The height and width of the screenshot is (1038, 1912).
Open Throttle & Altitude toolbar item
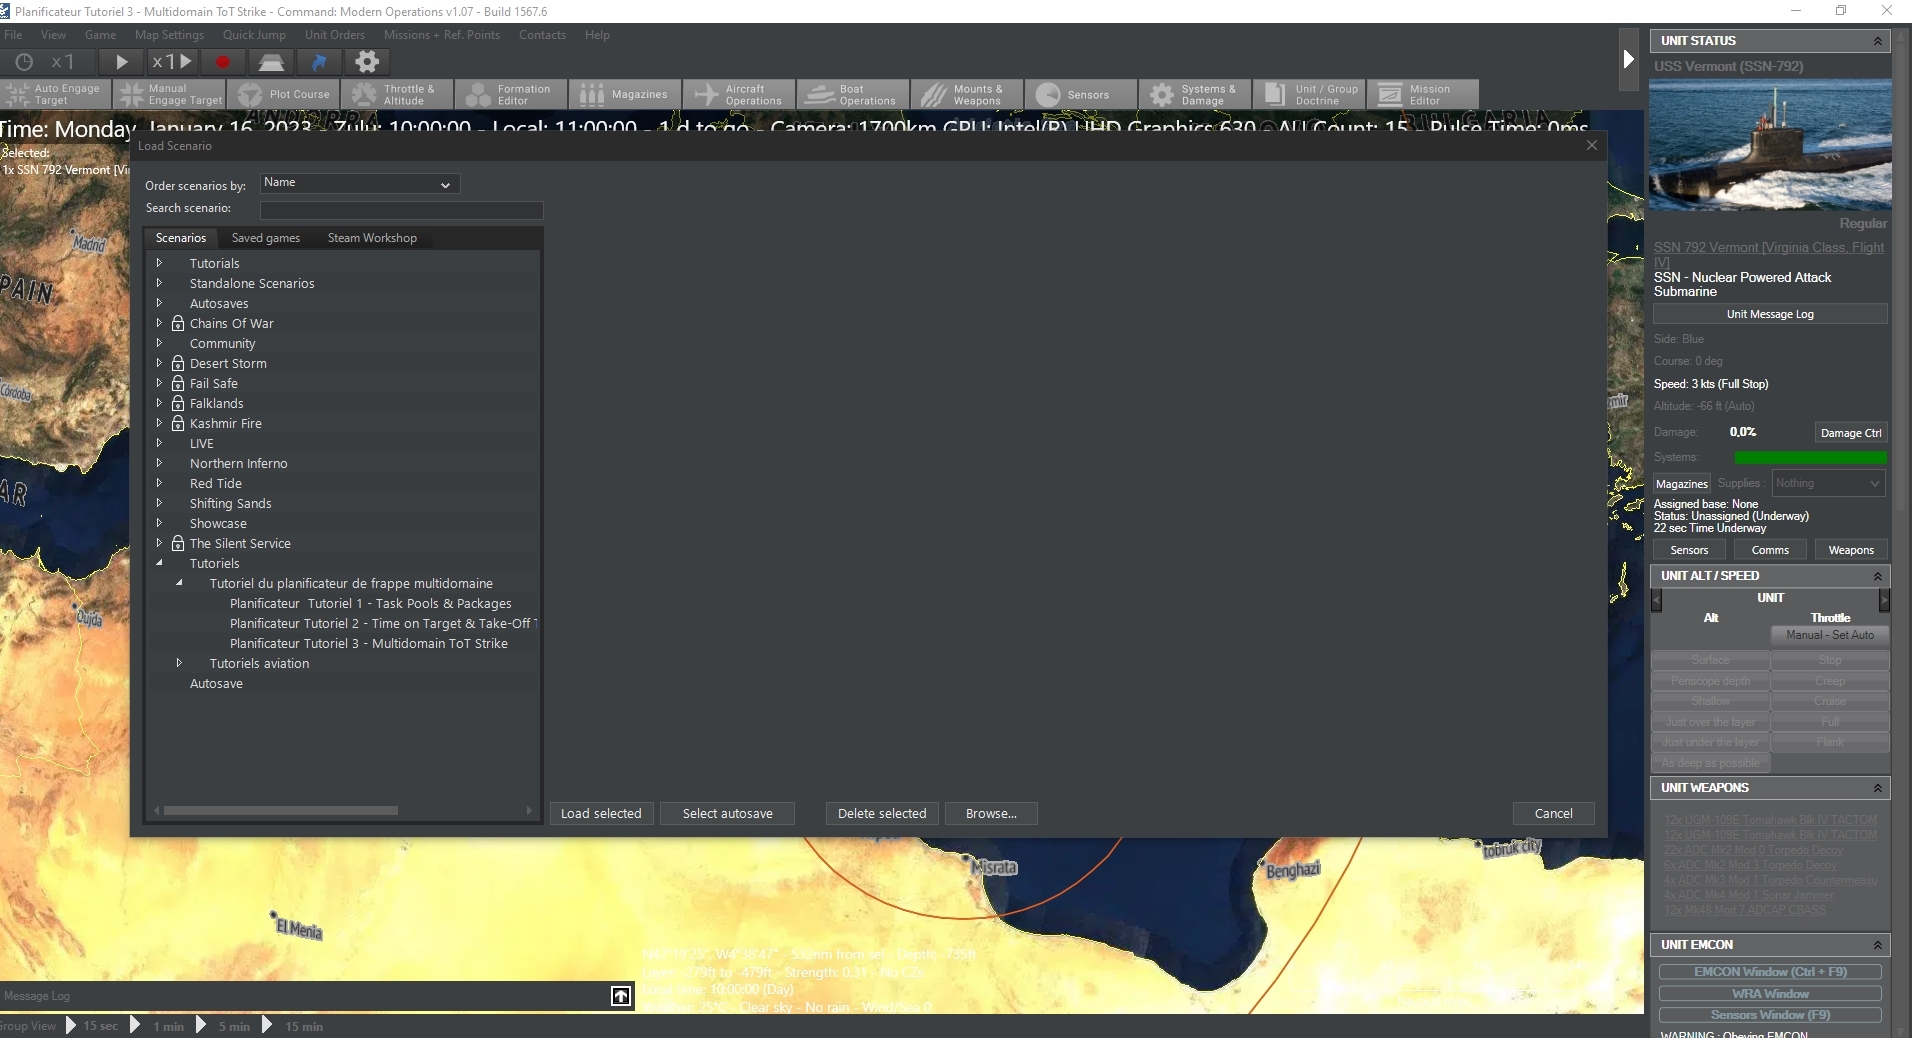(x=398, y=94)
